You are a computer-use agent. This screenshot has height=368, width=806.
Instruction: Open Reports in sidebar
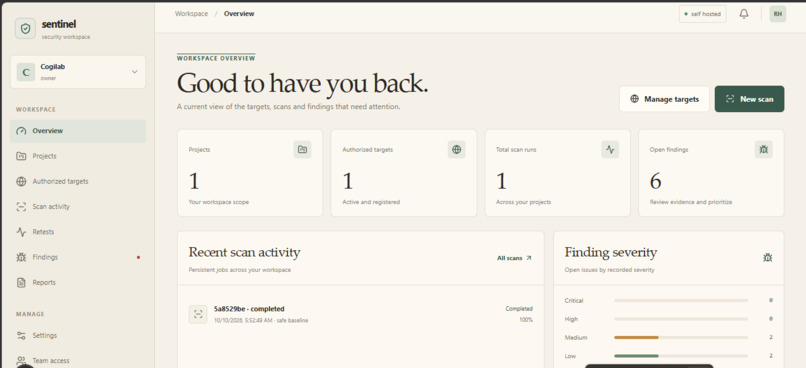pyautogui.click(x=78, y=282)
